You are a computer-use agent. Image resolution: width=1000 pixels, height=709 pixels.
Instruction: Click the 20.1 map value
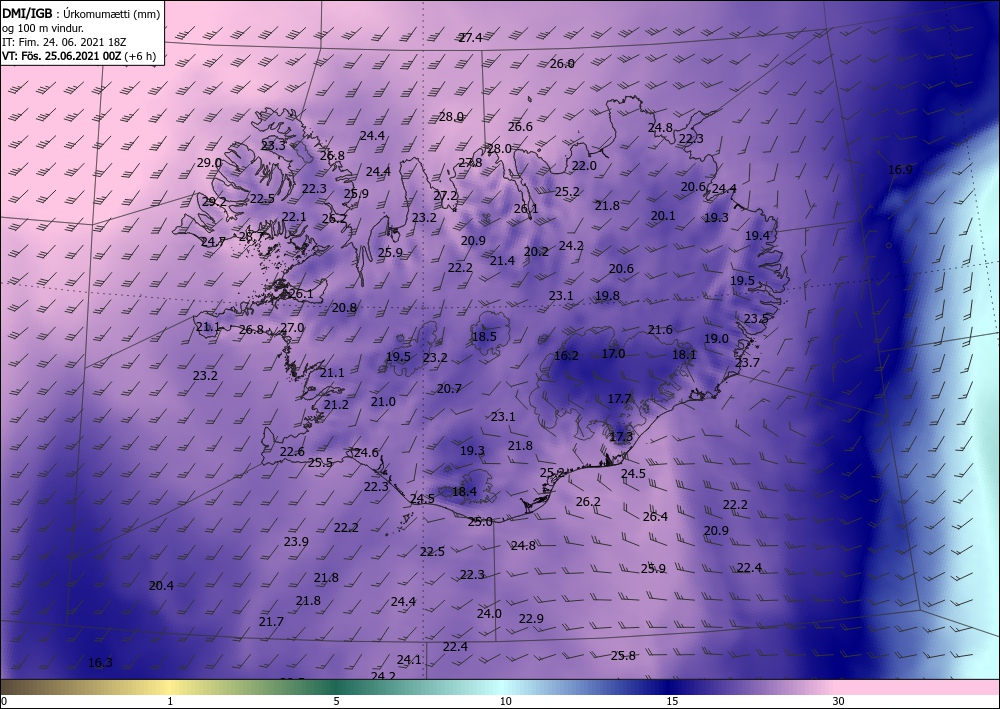pyautogui.click(x=663, y=216)
